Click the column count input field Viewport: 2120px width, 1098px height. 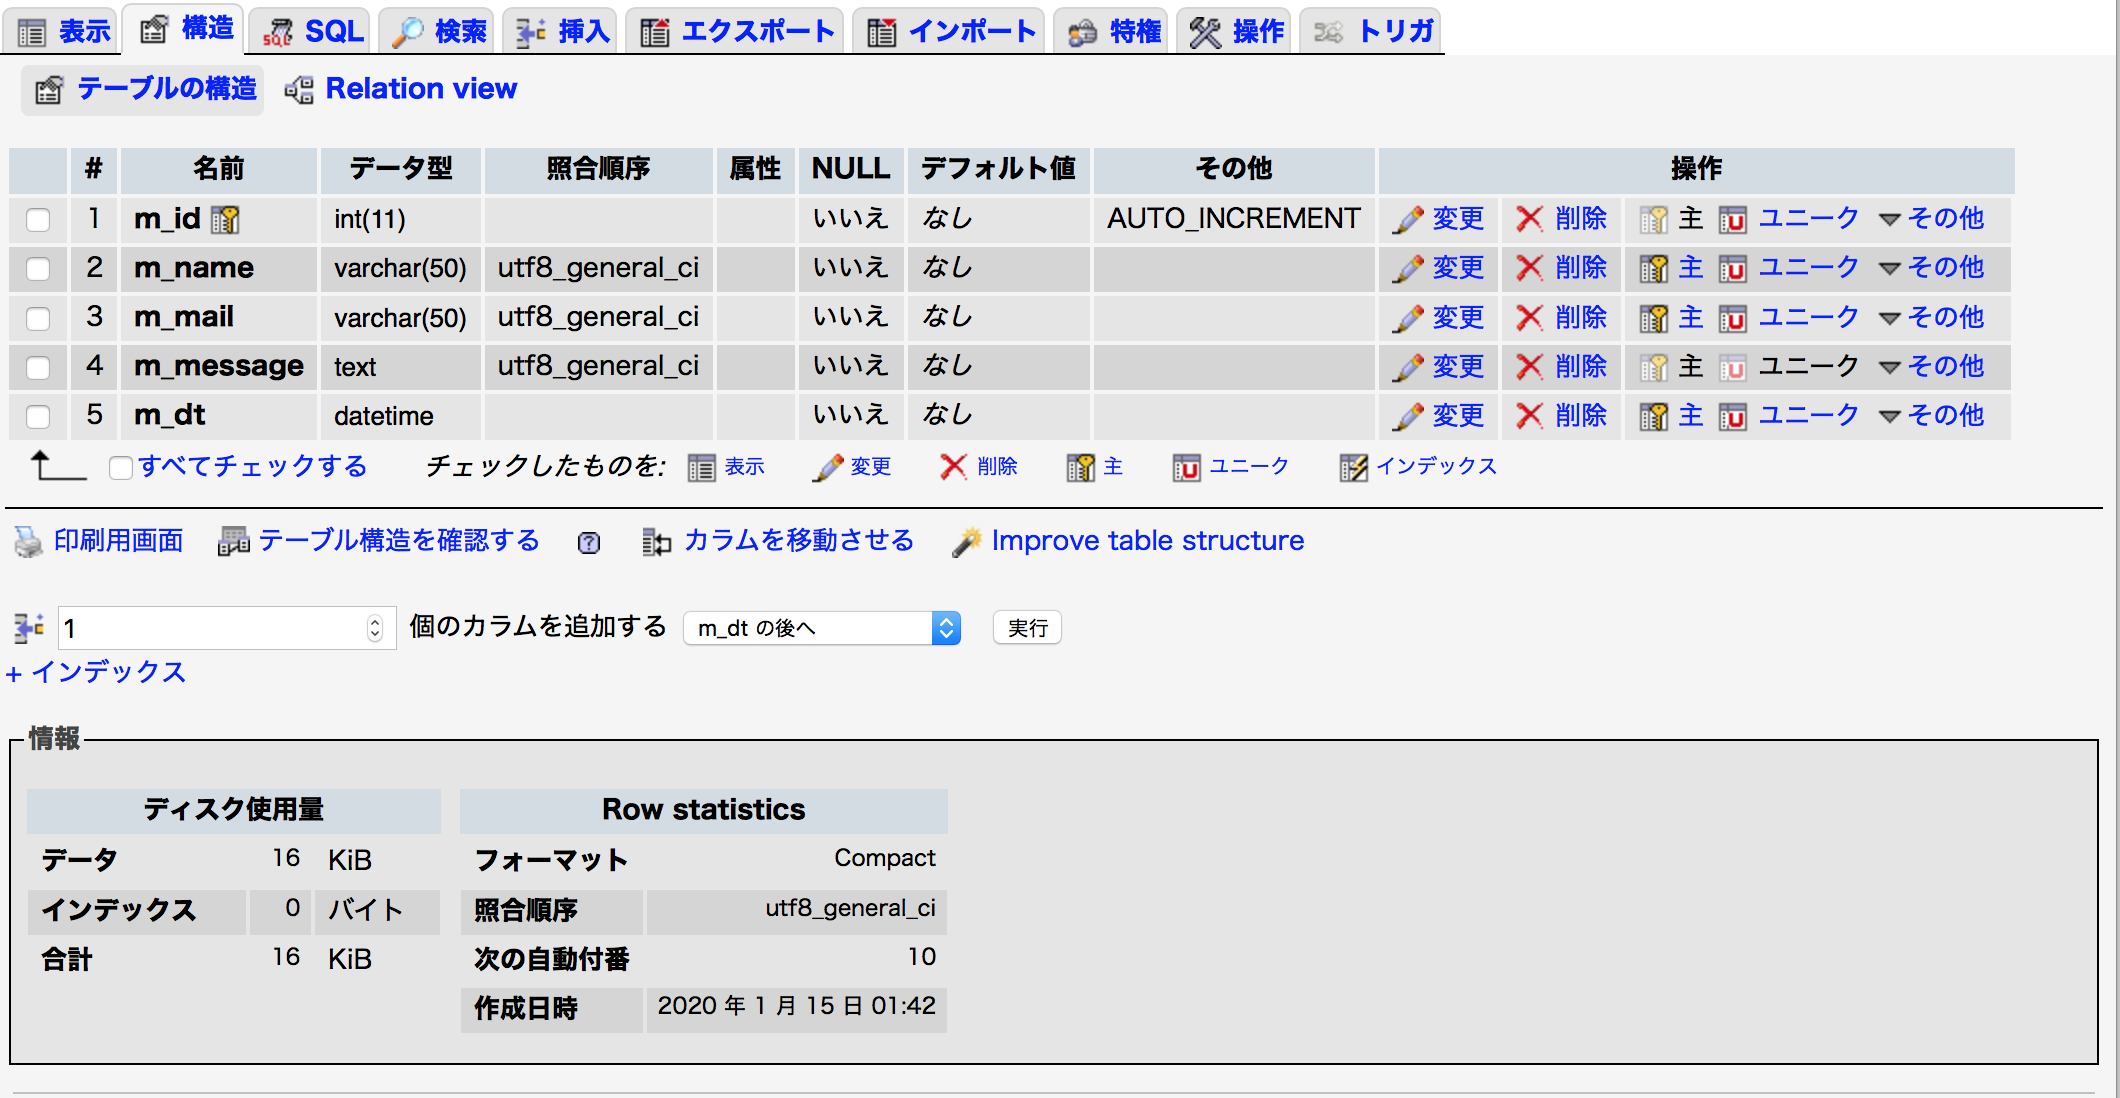(200, 627)
